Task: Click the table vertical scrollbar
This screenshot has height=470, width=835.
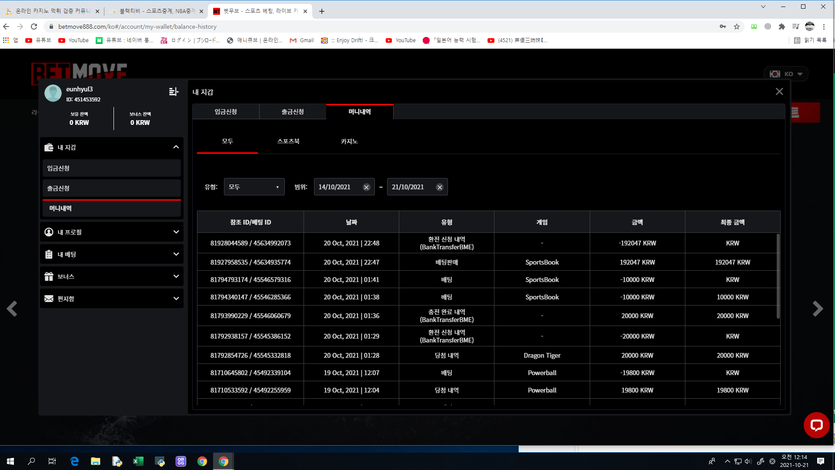Action: pyautogui.click(x=778, y=276)
